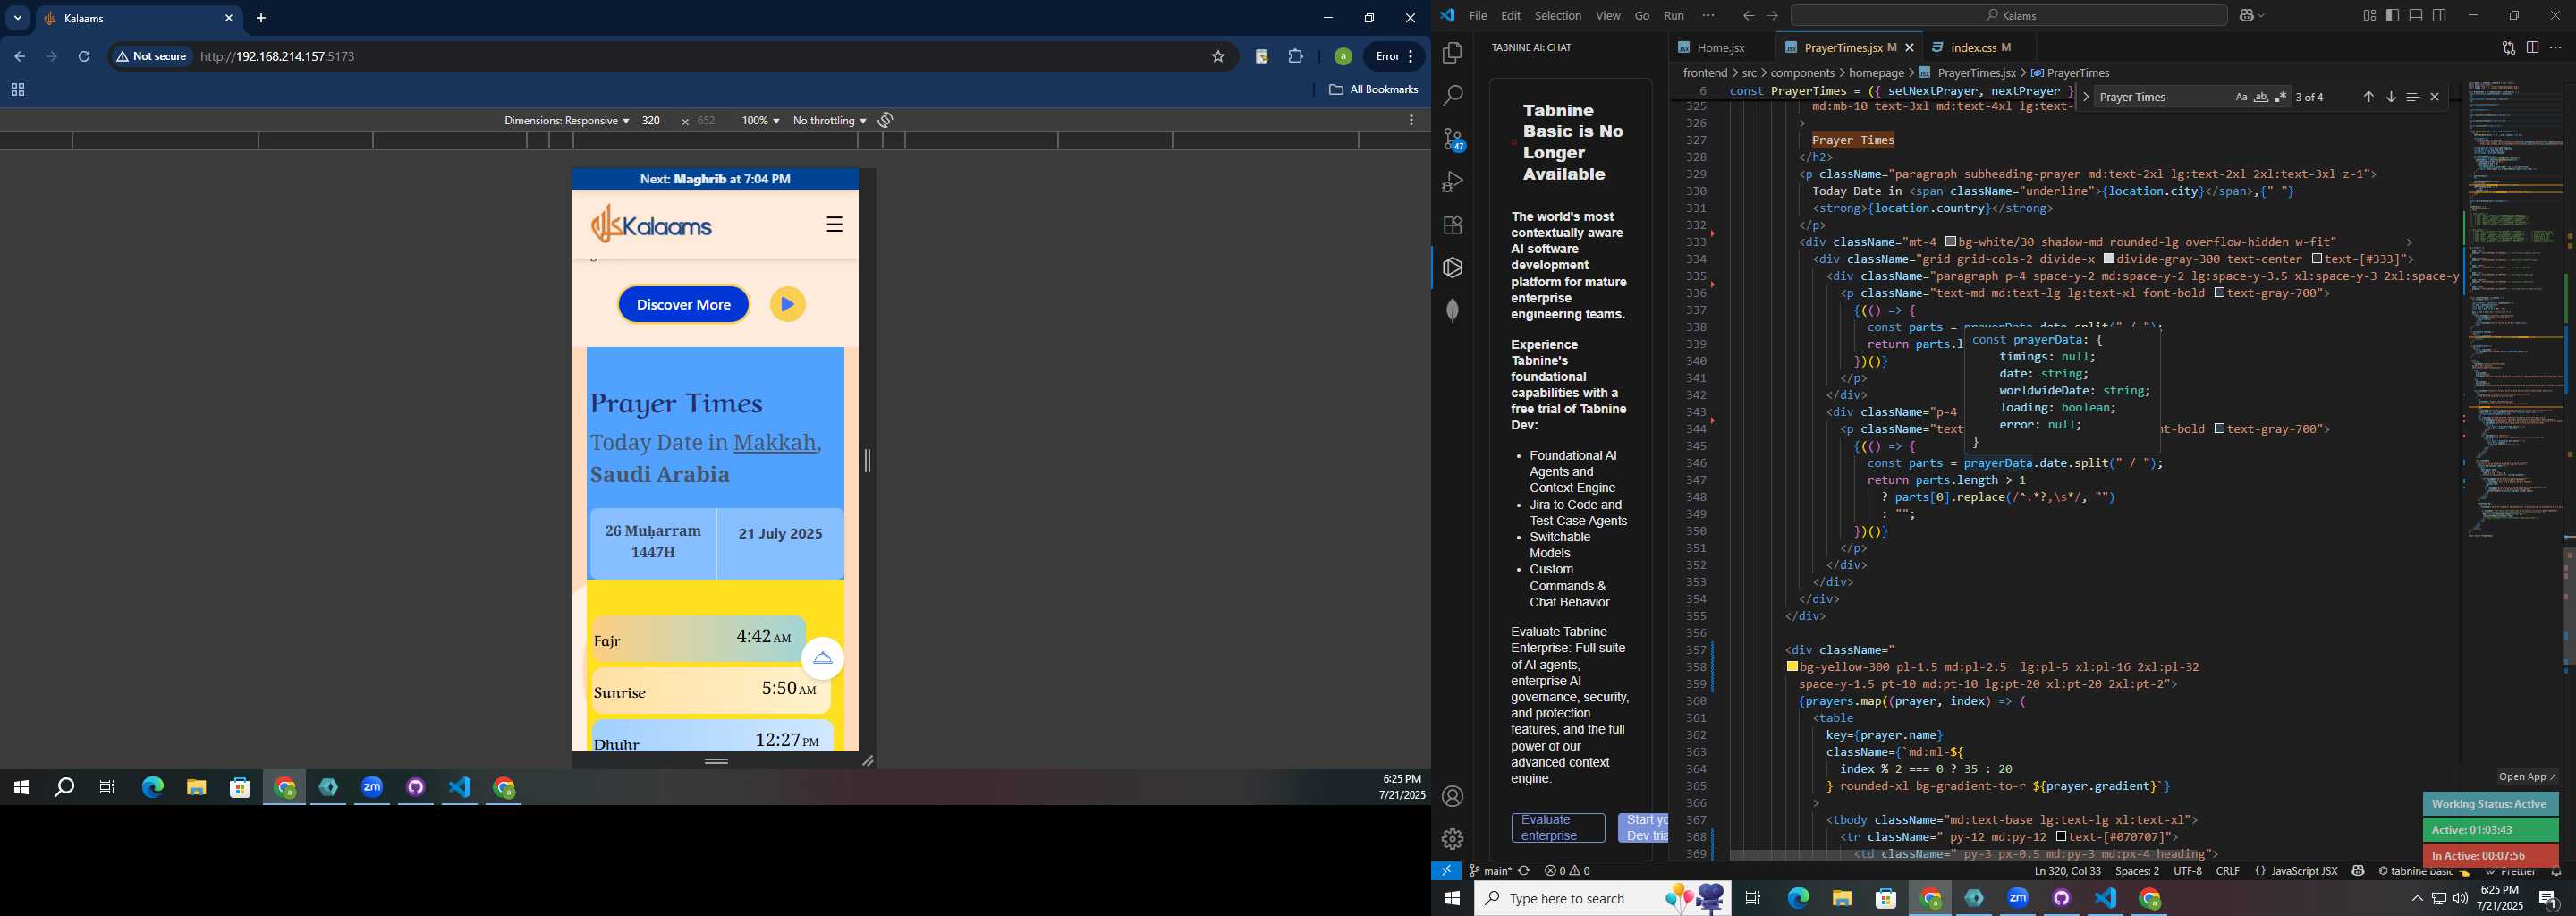This screenshot has height=916, width=2576.
Task: Click scroll-to-top mosque button on page
Action: pos(822,658)
